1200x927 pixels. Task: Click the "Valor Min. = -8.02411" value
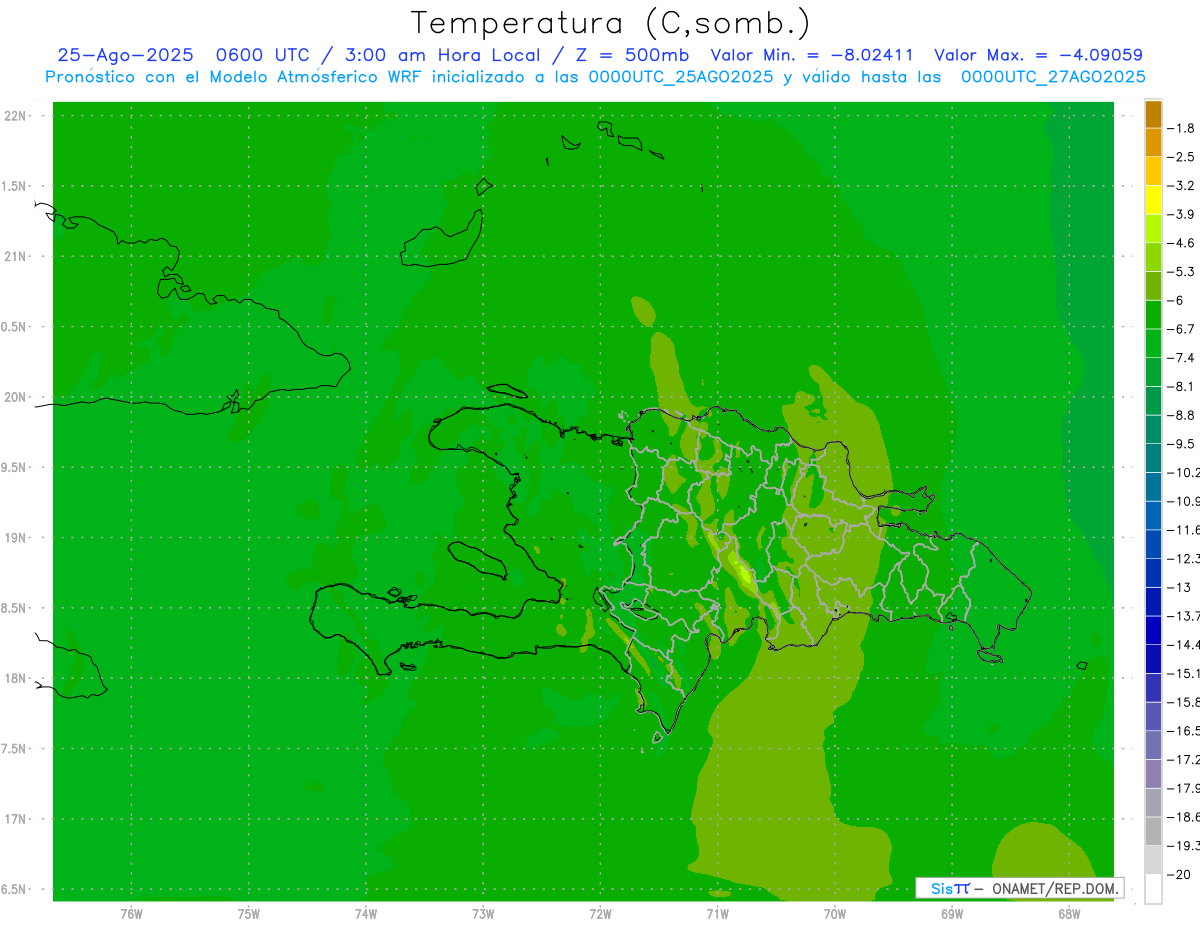pos(812,55)
